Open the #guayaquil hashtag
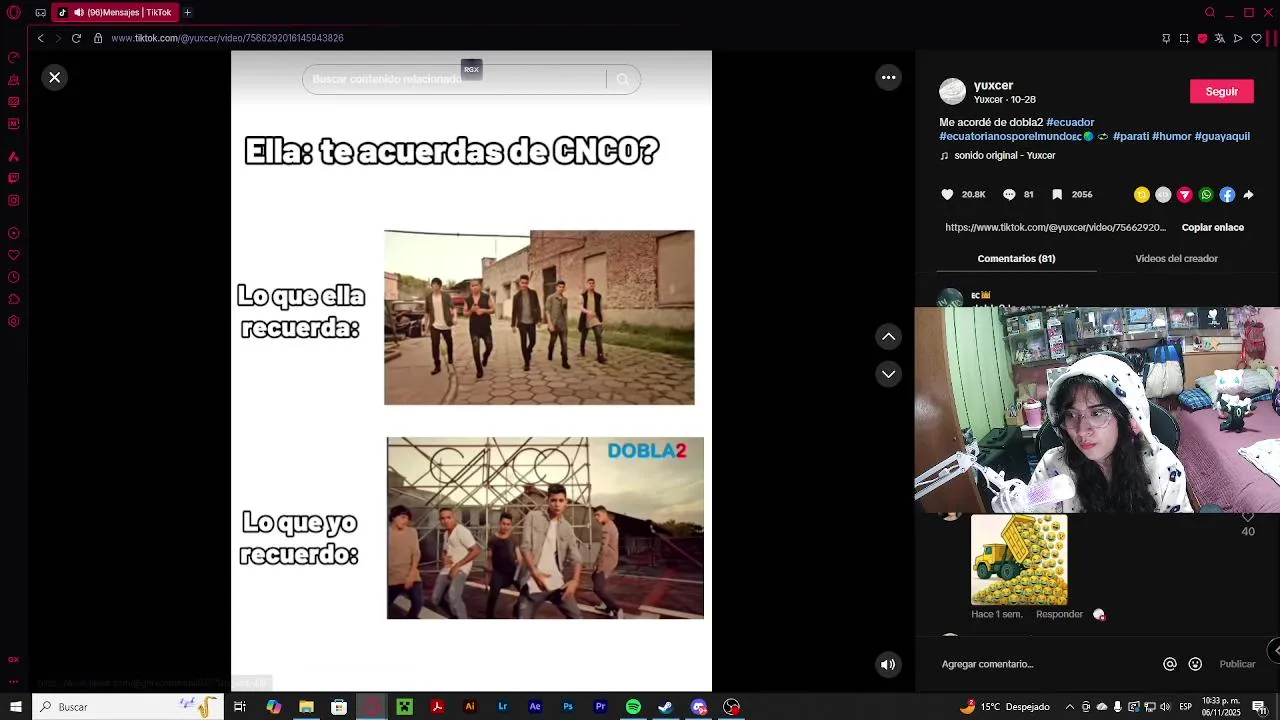 click(1222, 136)
